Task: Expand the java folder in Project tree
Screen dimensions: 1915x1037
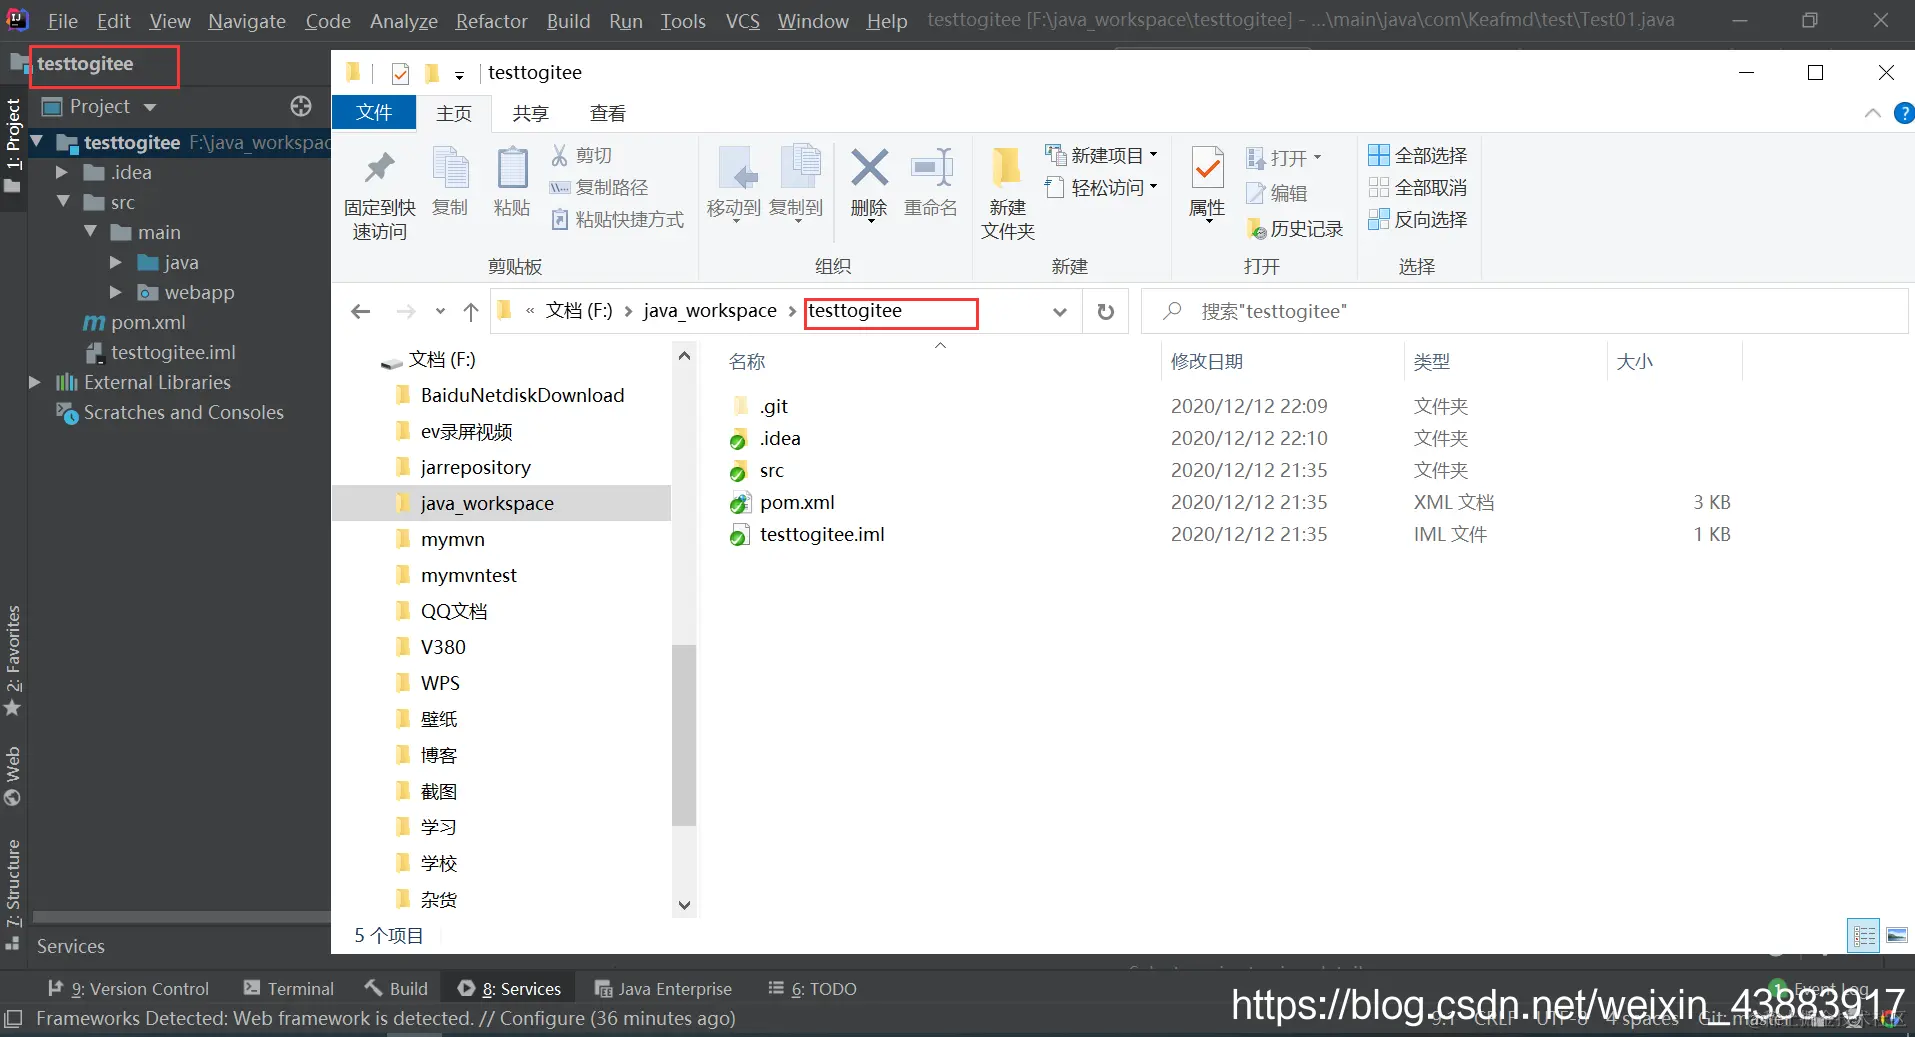Action: [115, 262]
